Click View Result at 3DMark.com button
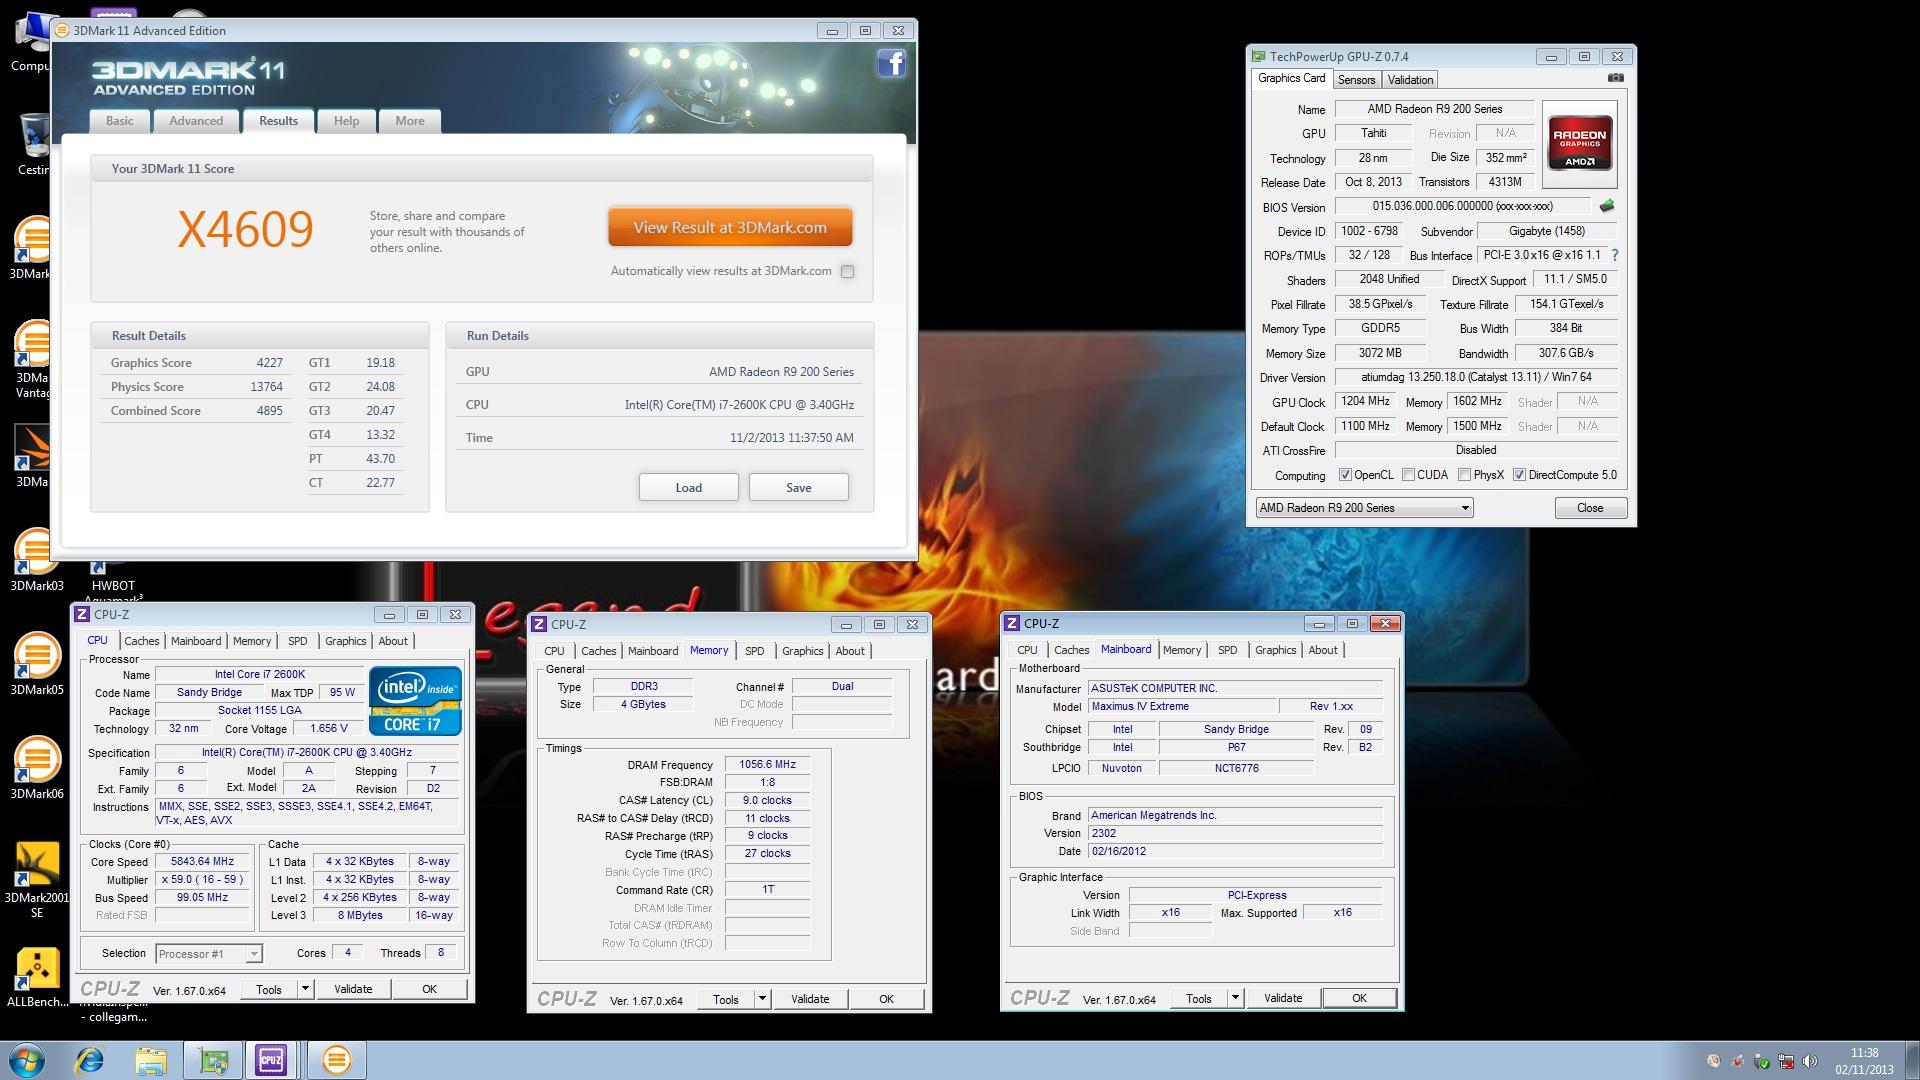The width and height of the screenshot is (1920, 1080). pos(730,227)
